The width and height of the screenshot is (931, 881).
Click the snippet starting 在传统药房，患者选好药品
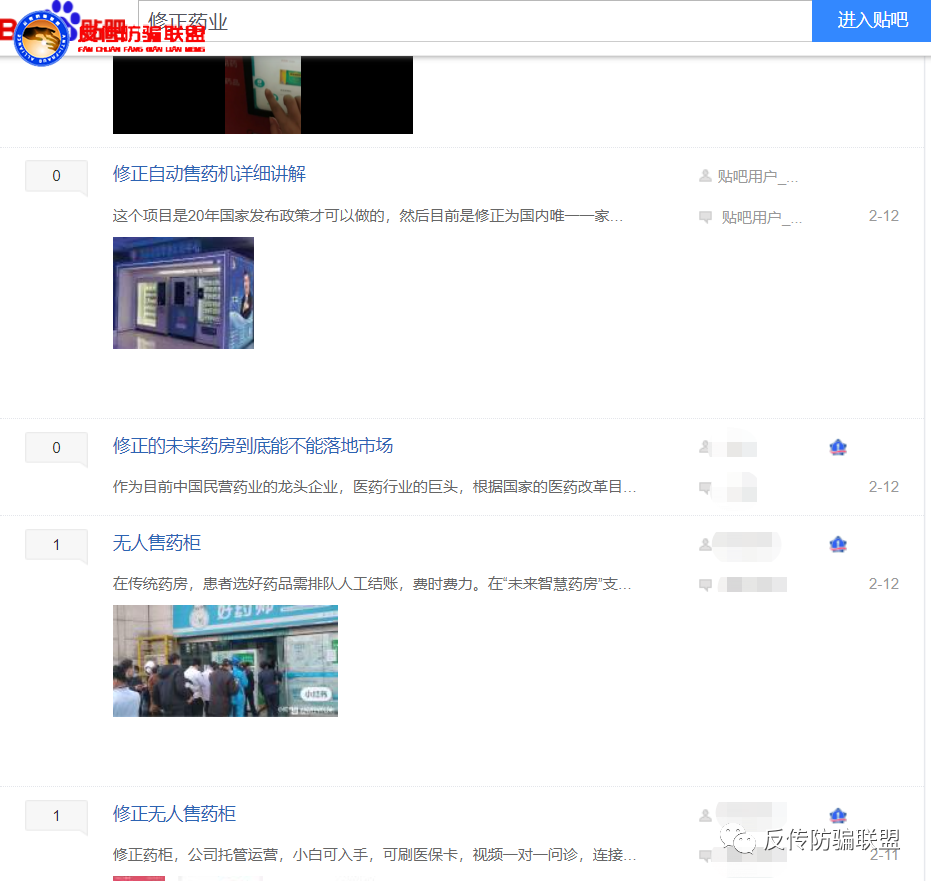pos(372,584)
